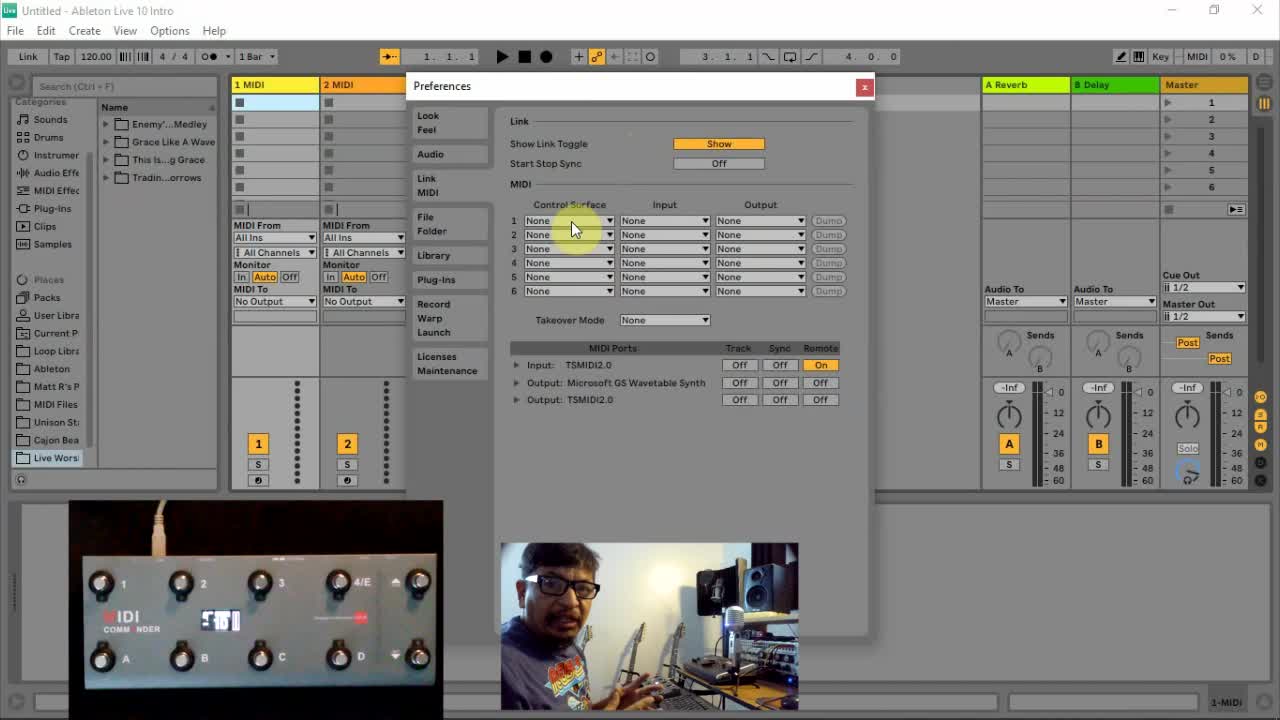Open Input dropdown for row 1
1280x720 pixels.
tap(665, 221)
